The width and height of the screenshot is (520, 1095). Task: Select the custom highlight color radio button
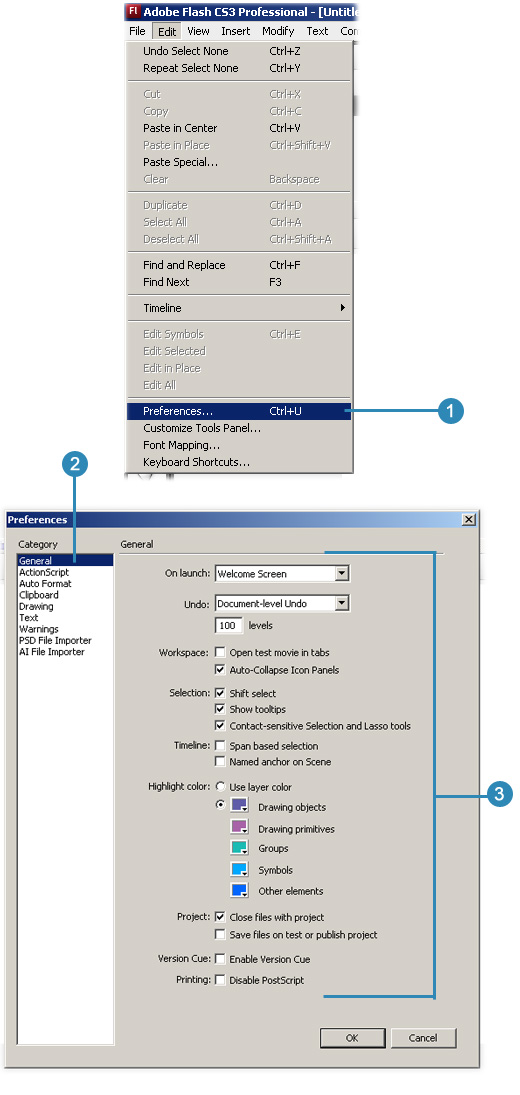coord(221,804)
